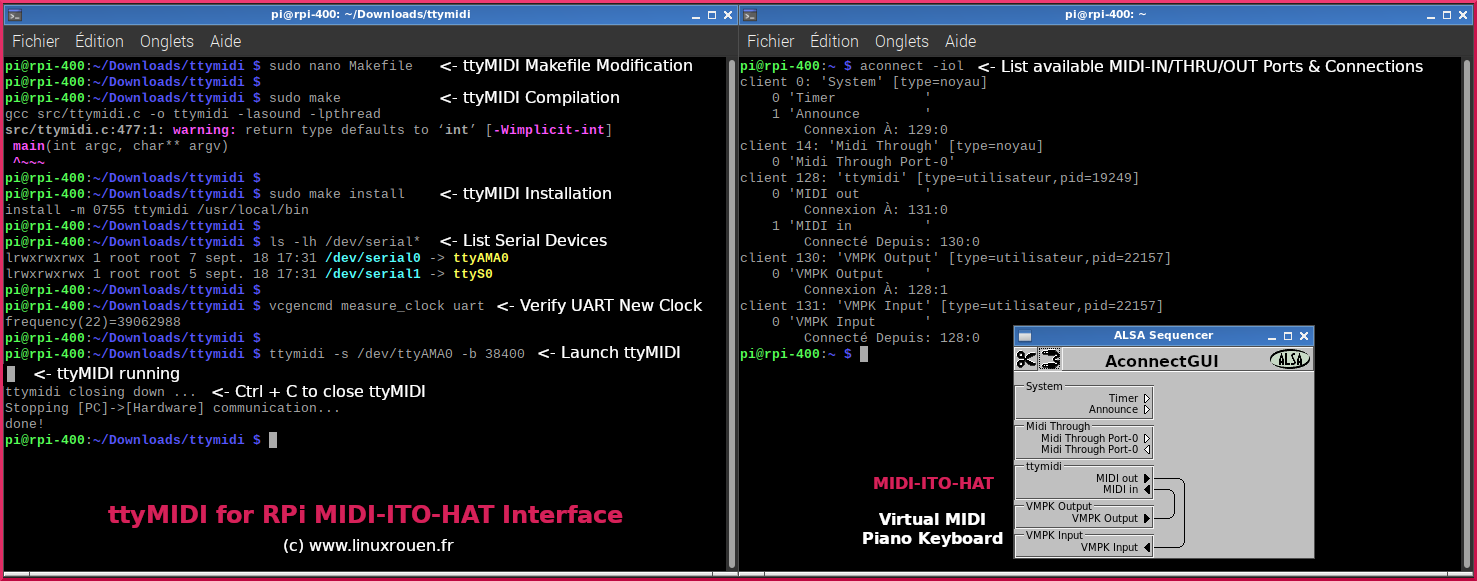Click the 'vcgencmd measure_clock uart' command
This screenshot has height=581, width=1477.
377,306
